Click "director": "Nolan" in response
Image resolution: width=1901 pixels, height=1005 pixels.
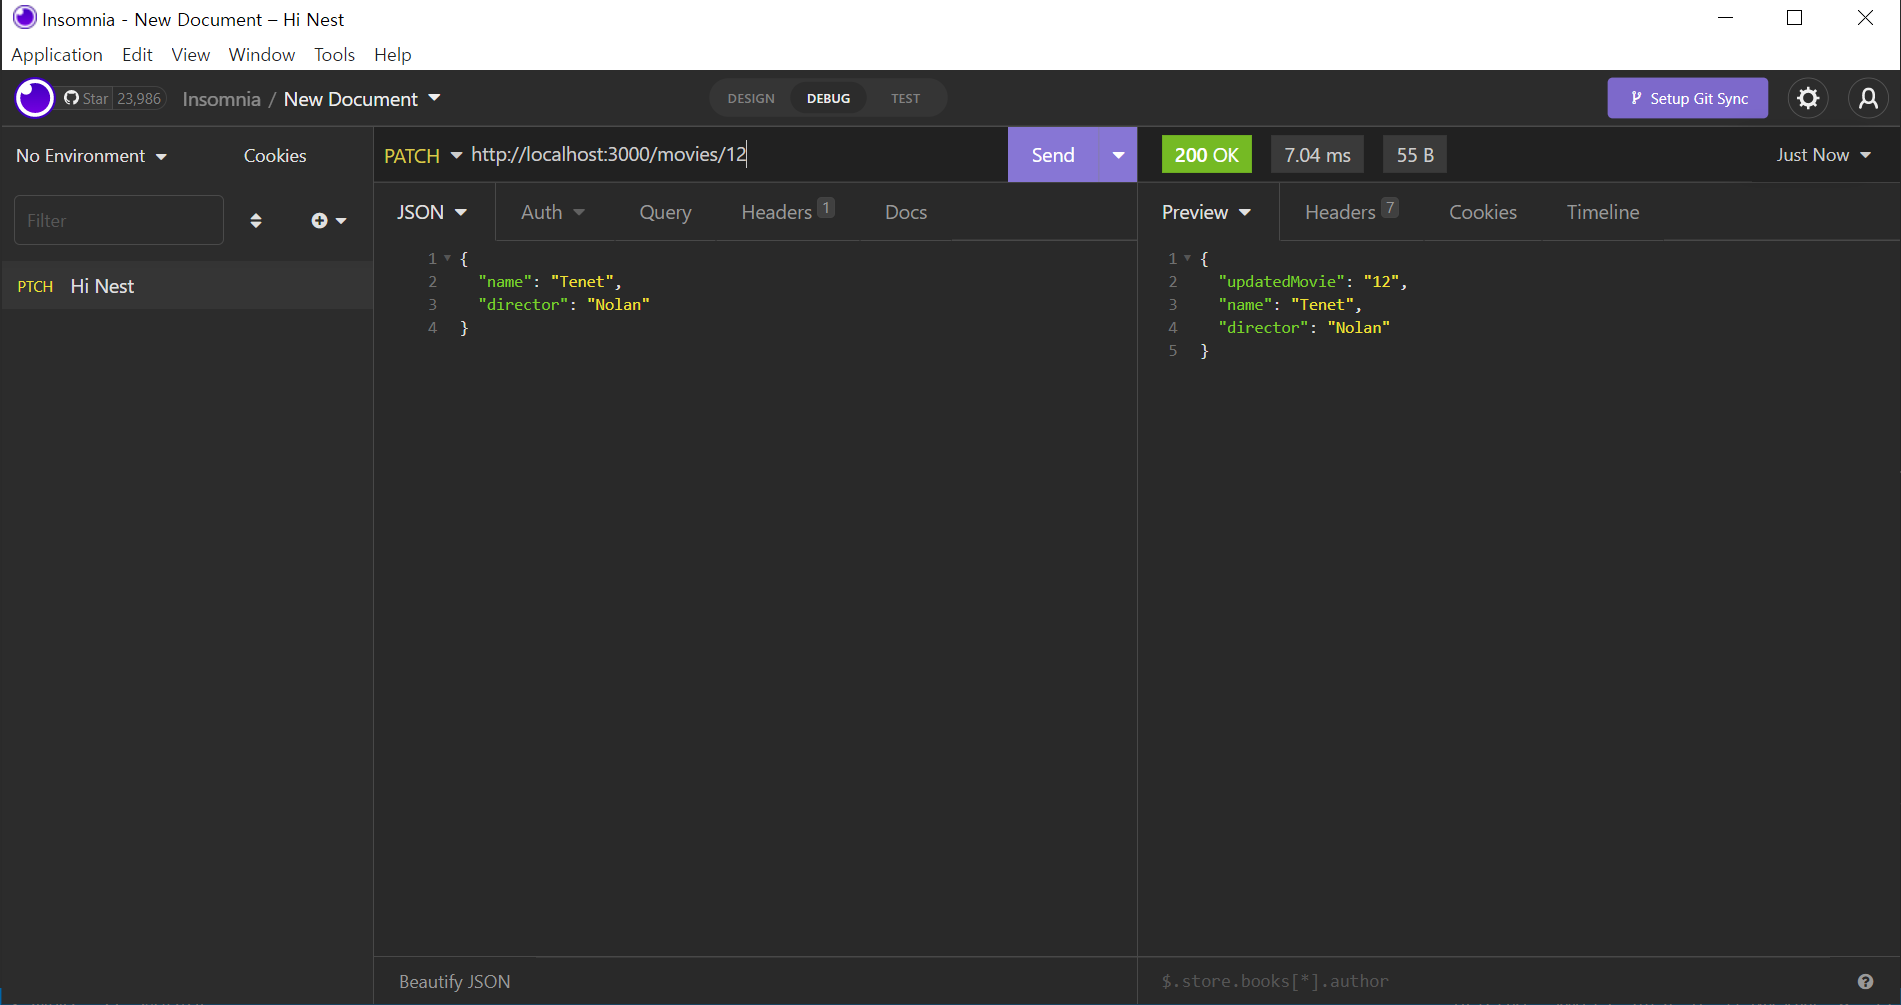click(1304, 328)
